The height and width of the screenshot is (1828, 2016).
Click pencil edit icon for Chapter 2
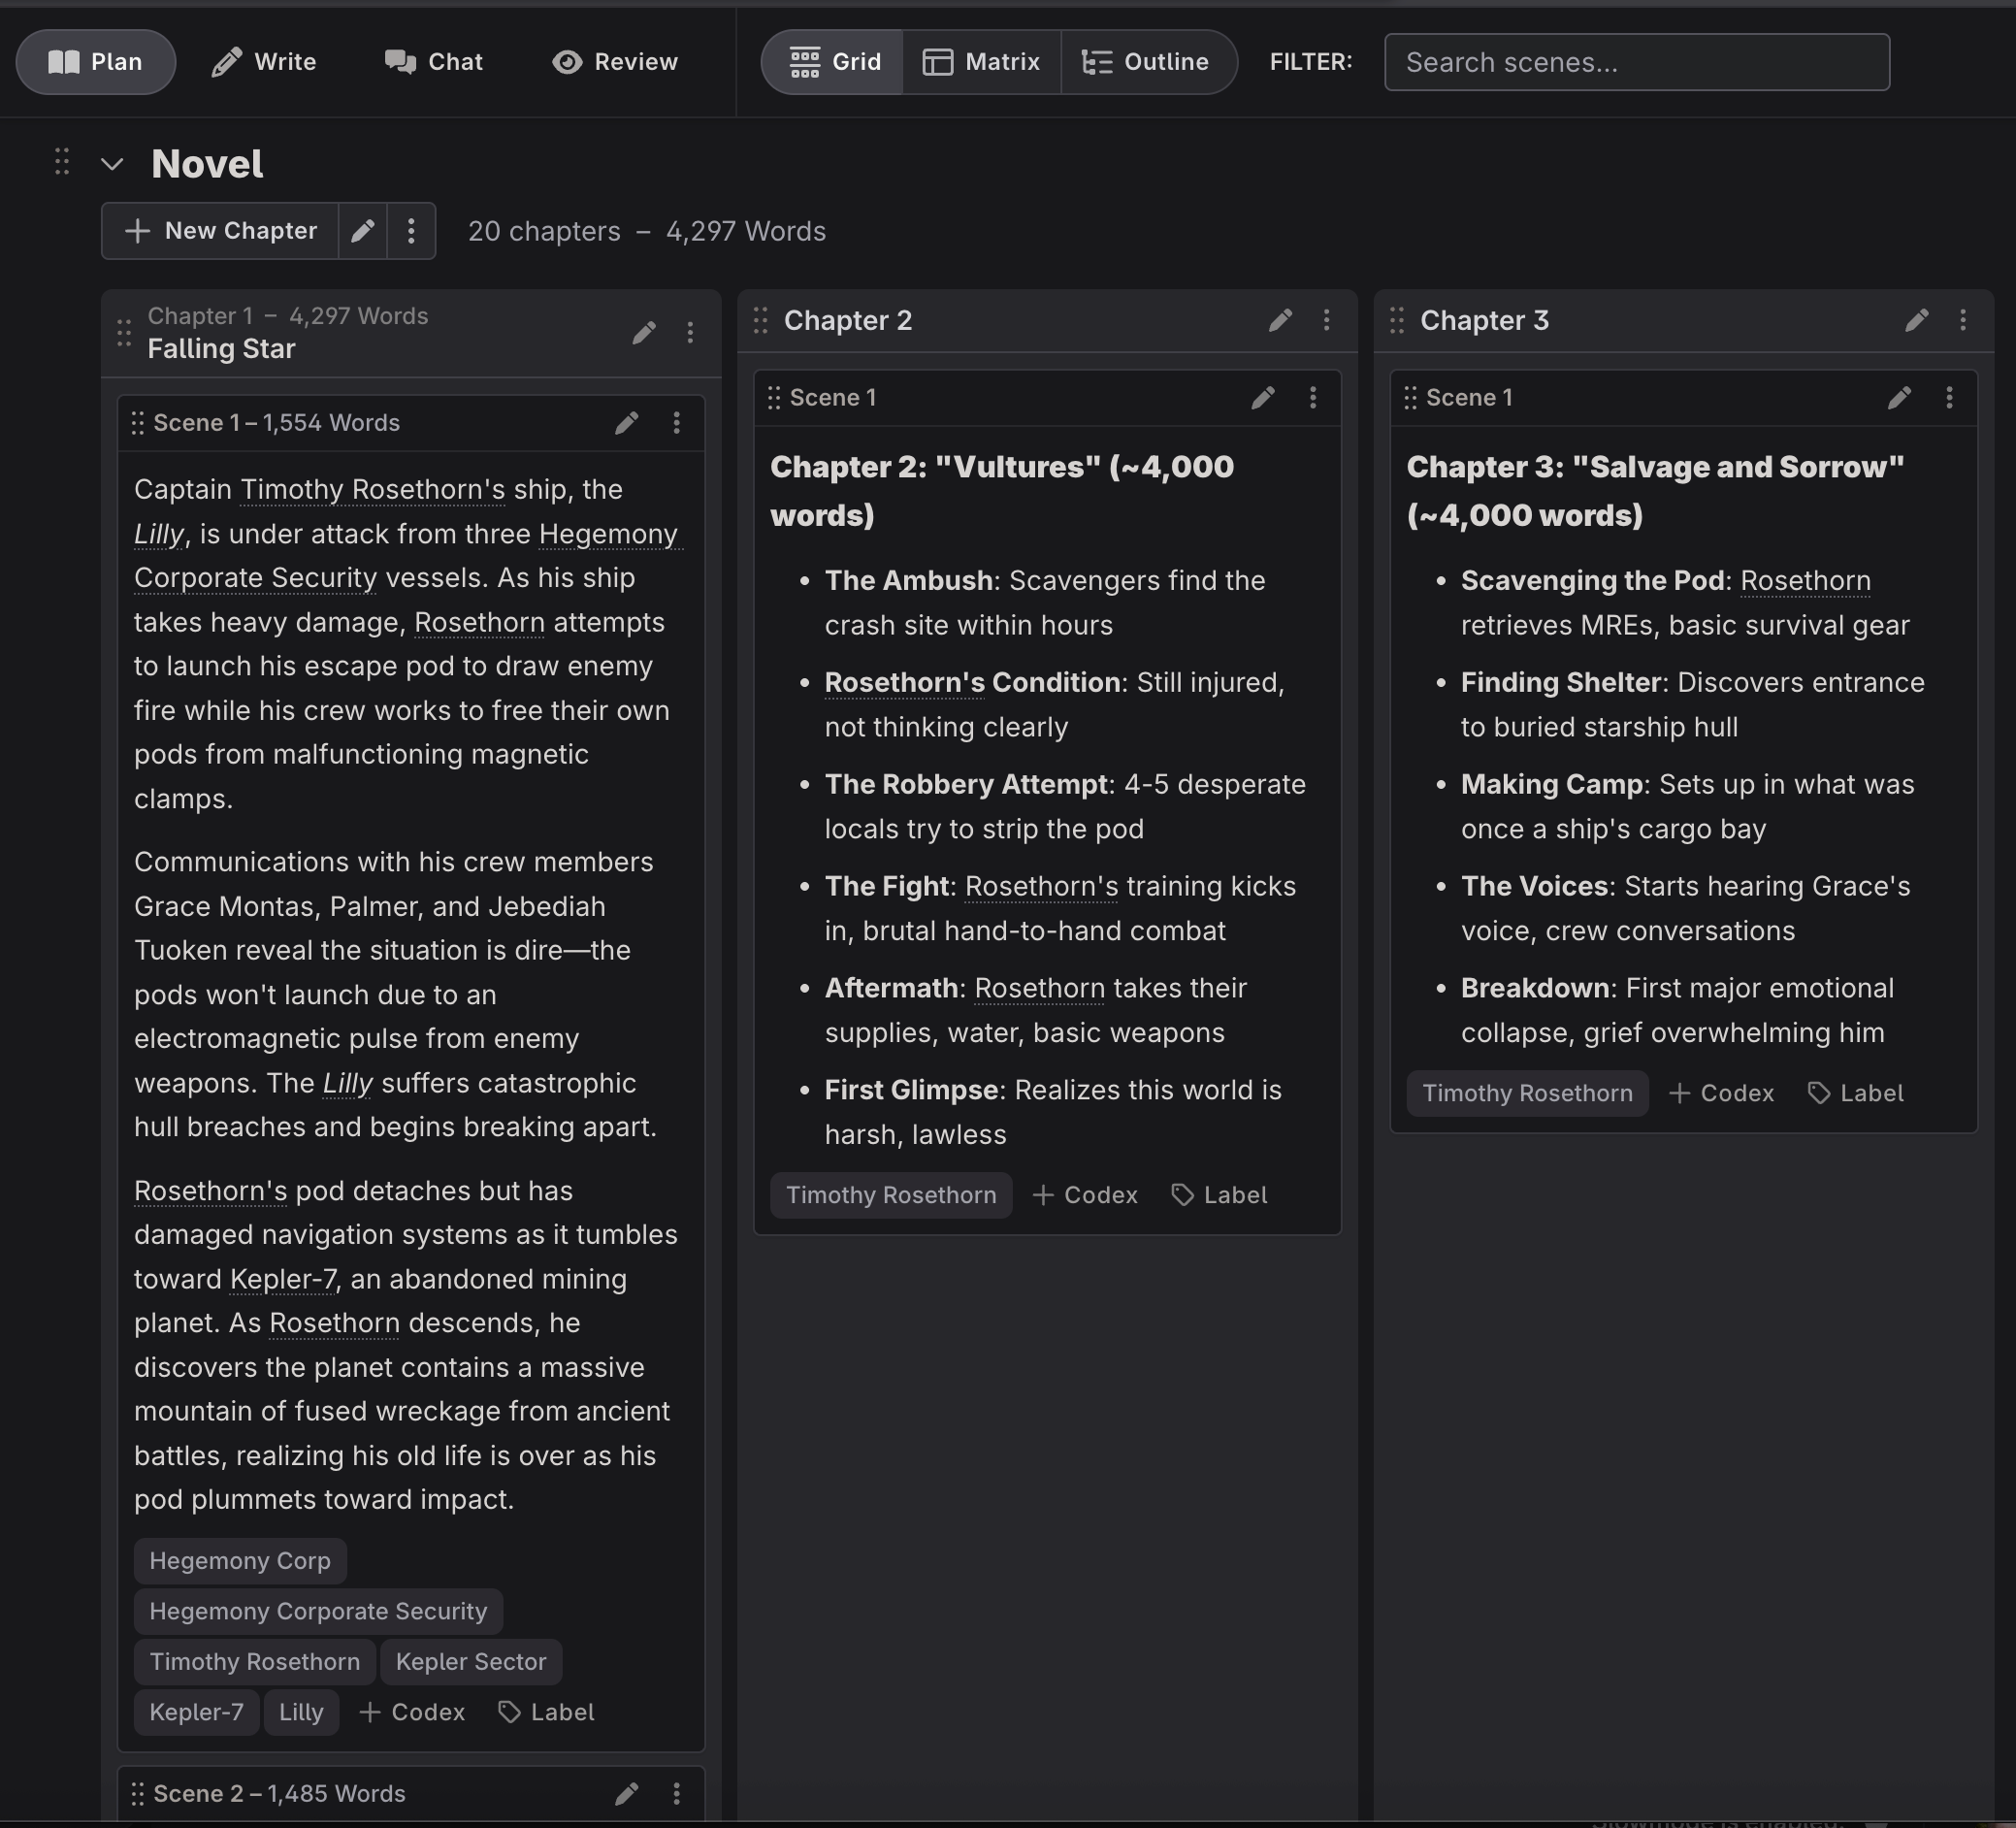click(x=1280, y=320)
